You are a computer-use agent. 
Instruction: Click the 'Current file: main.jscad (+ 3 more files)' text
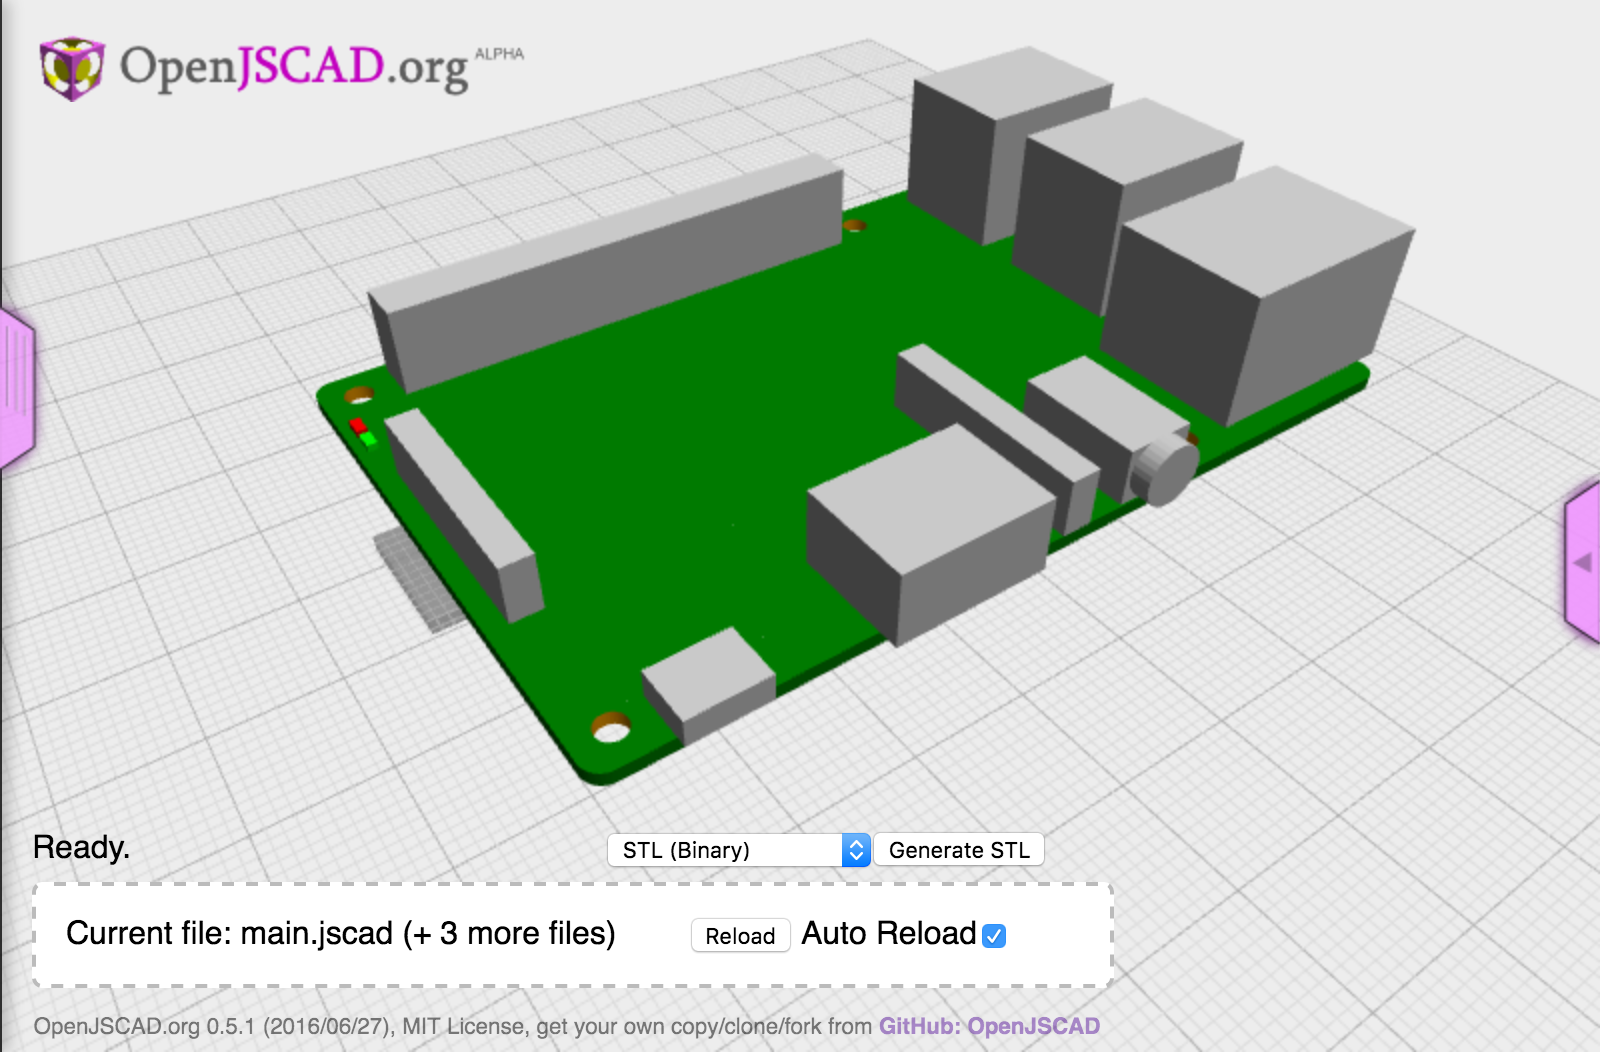(341, 933)
